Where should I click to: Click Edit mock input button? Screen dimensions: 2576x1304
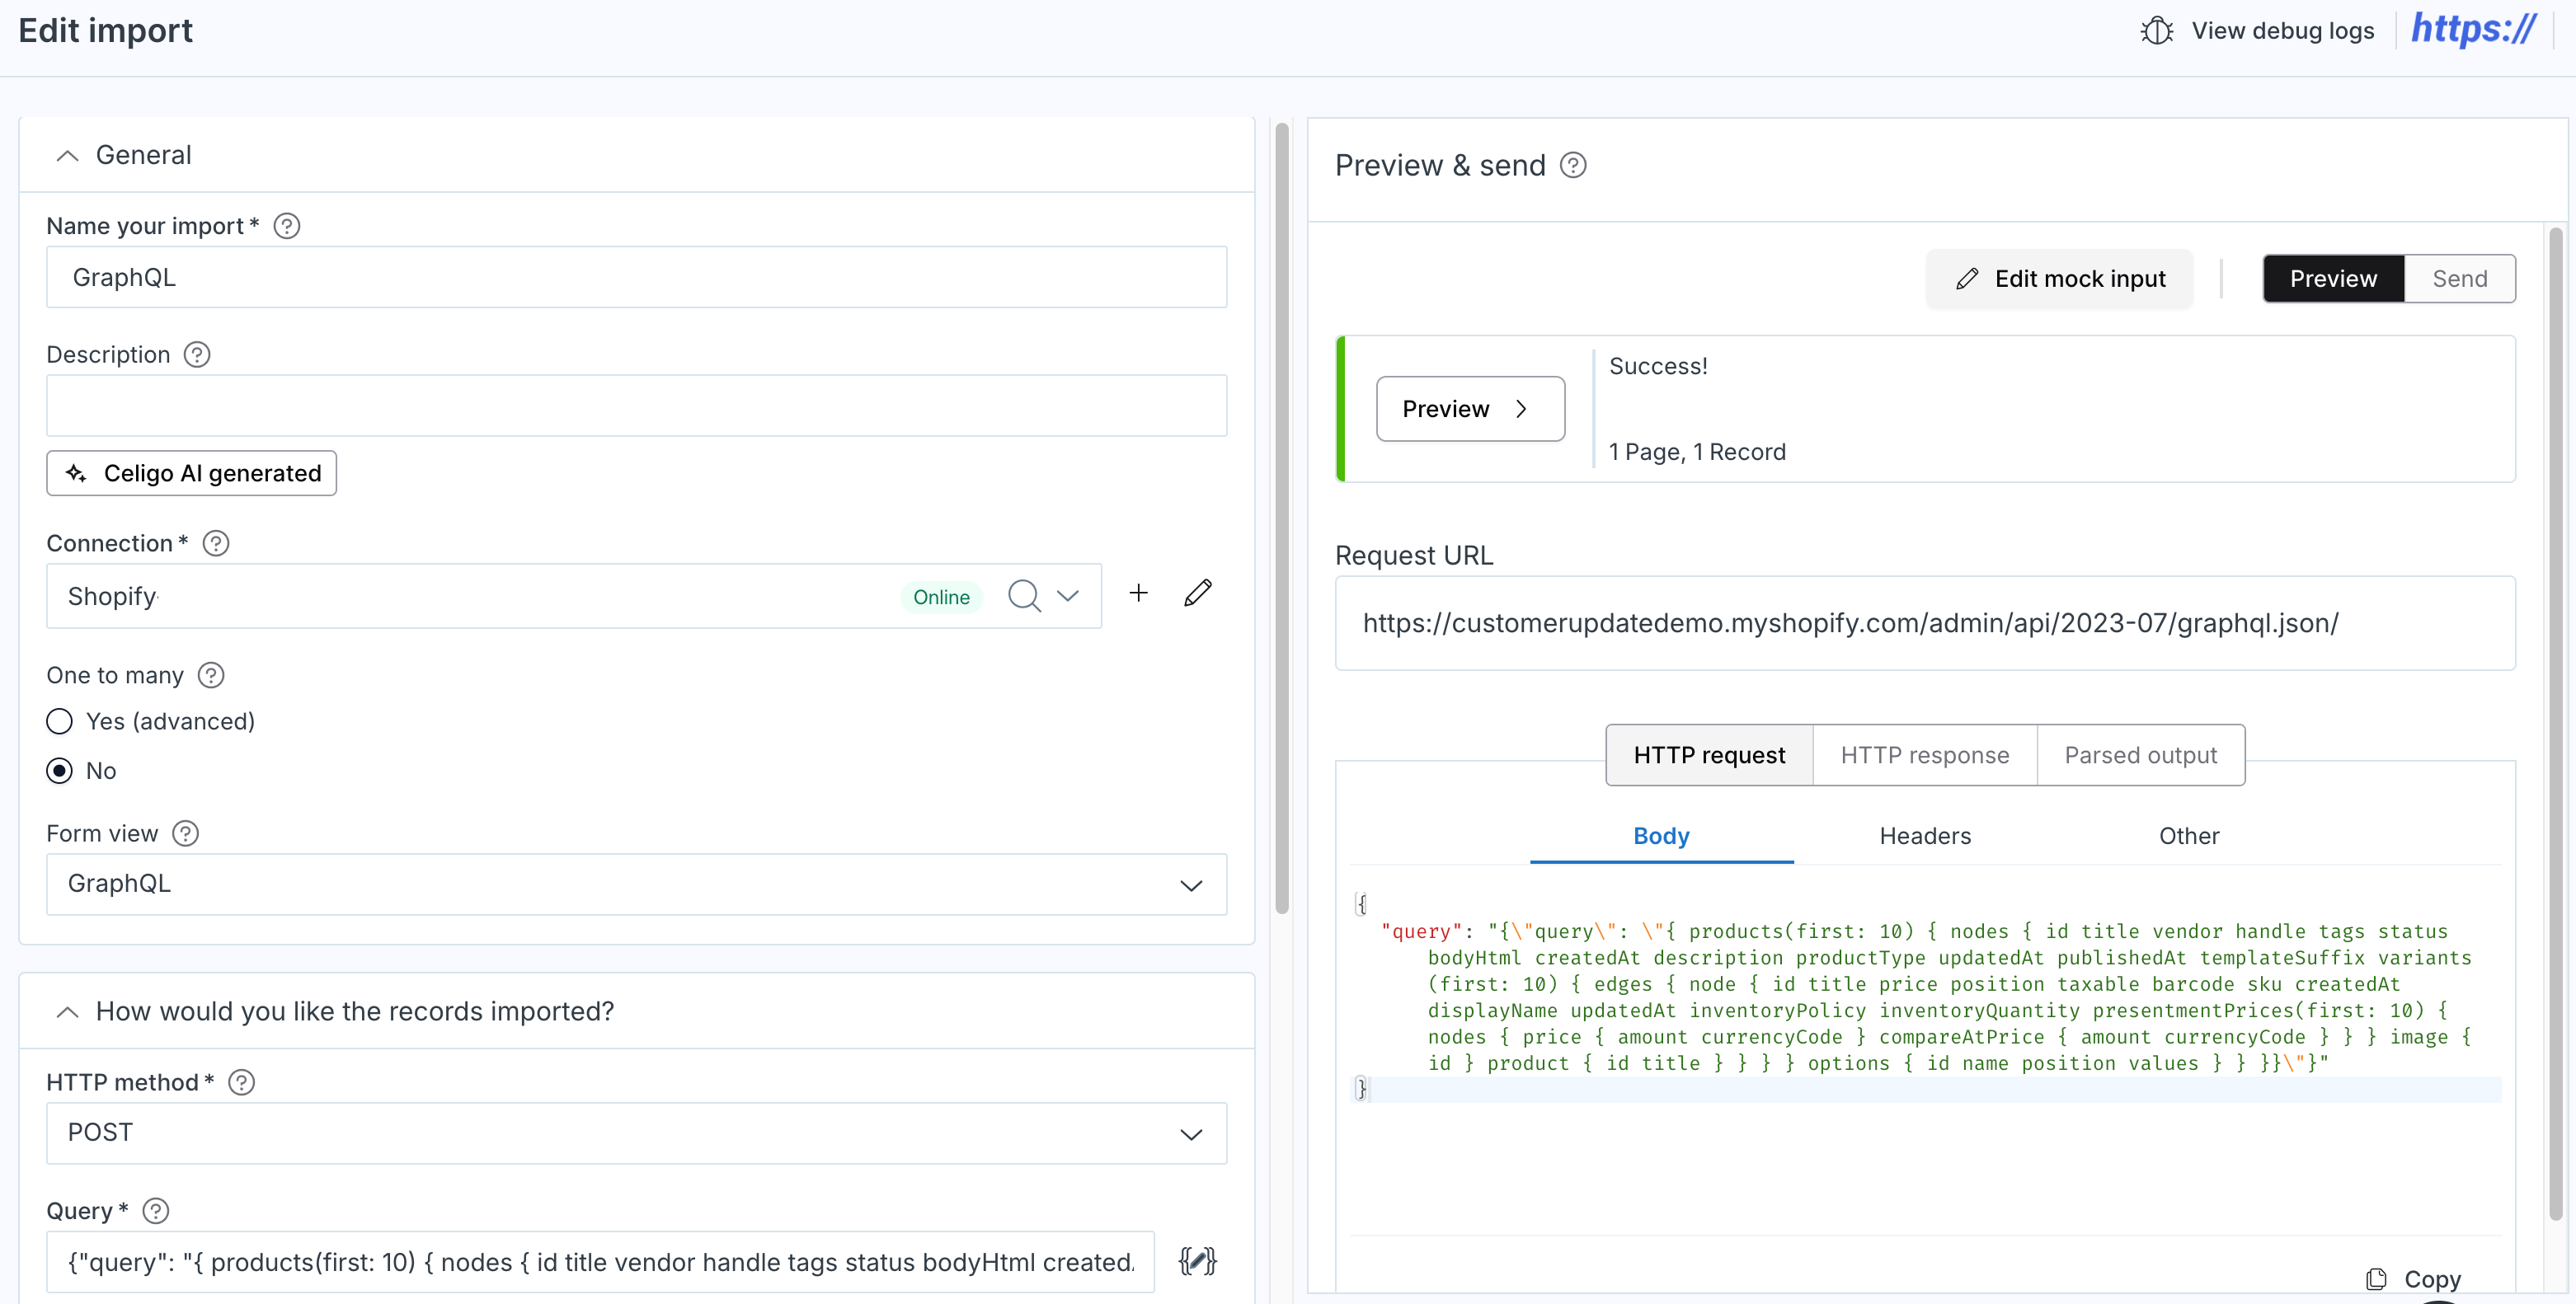click(x=2060, y=279)
